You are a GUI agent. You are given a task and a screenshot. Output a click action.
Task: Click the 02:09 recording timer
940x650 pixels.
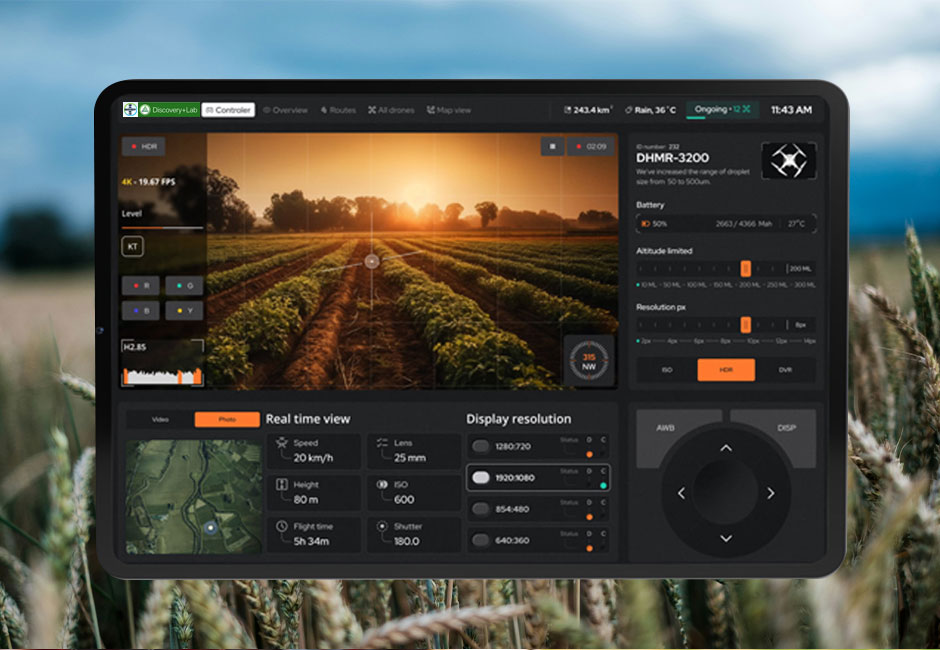click(x=591, y=146)
